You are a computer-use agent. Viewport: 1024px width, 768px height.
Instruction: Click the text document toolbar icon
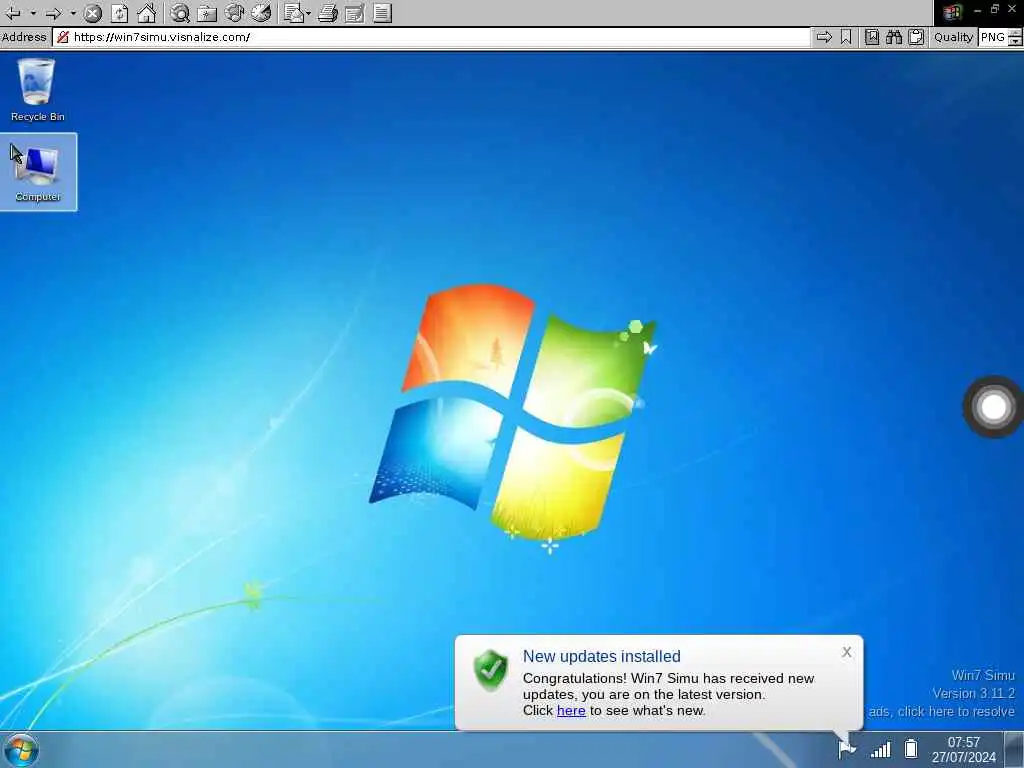pos(383,13)
